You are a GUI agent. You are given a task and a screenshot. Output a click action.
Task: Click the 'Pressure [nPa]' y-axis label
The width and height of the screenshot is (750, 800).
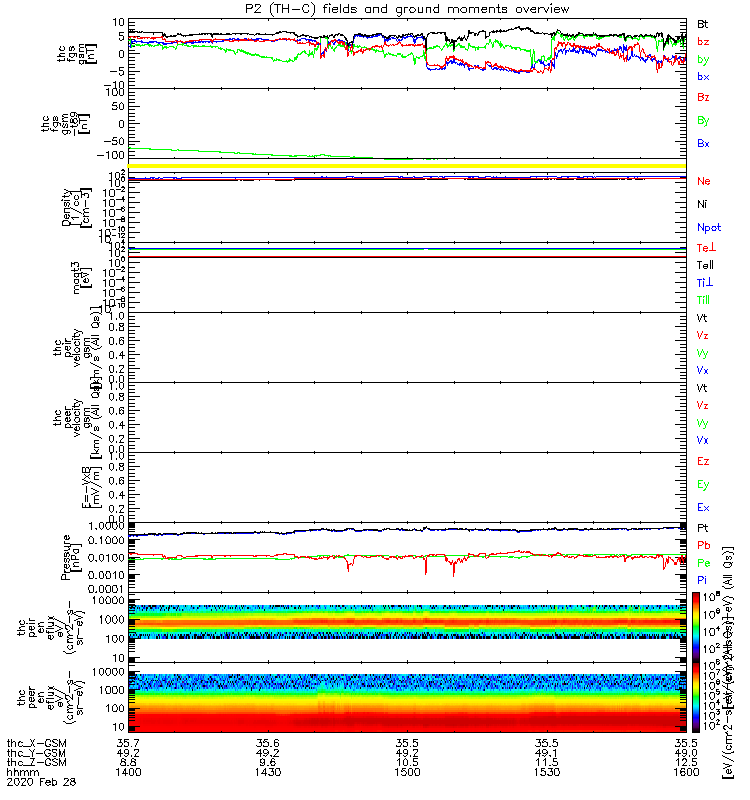[70, 557]
